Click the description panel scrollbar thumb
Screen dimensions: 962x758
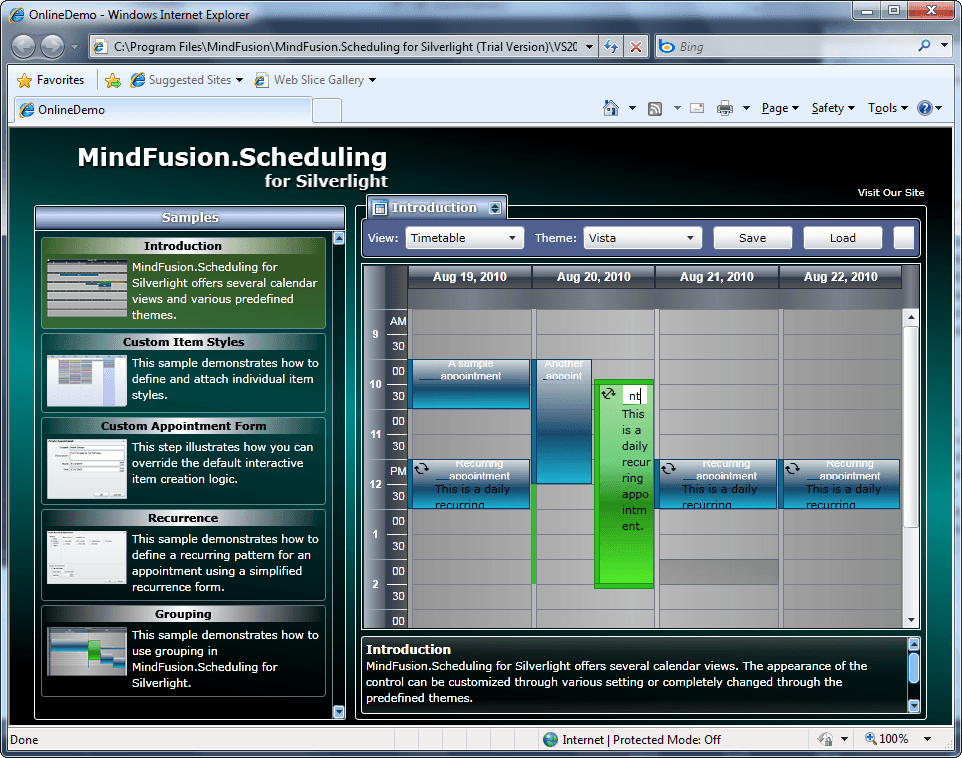click(x=914, y=668)
